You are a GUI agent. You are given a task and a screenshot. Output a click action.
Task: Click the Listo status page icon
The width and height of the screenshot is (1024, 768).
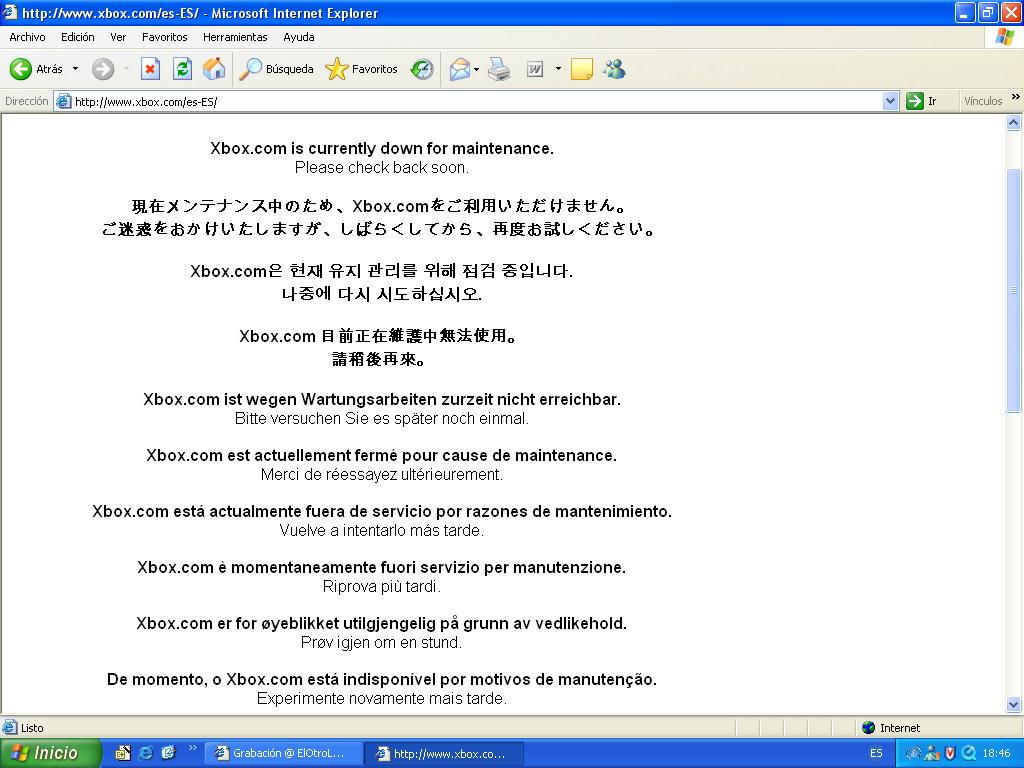10,728
